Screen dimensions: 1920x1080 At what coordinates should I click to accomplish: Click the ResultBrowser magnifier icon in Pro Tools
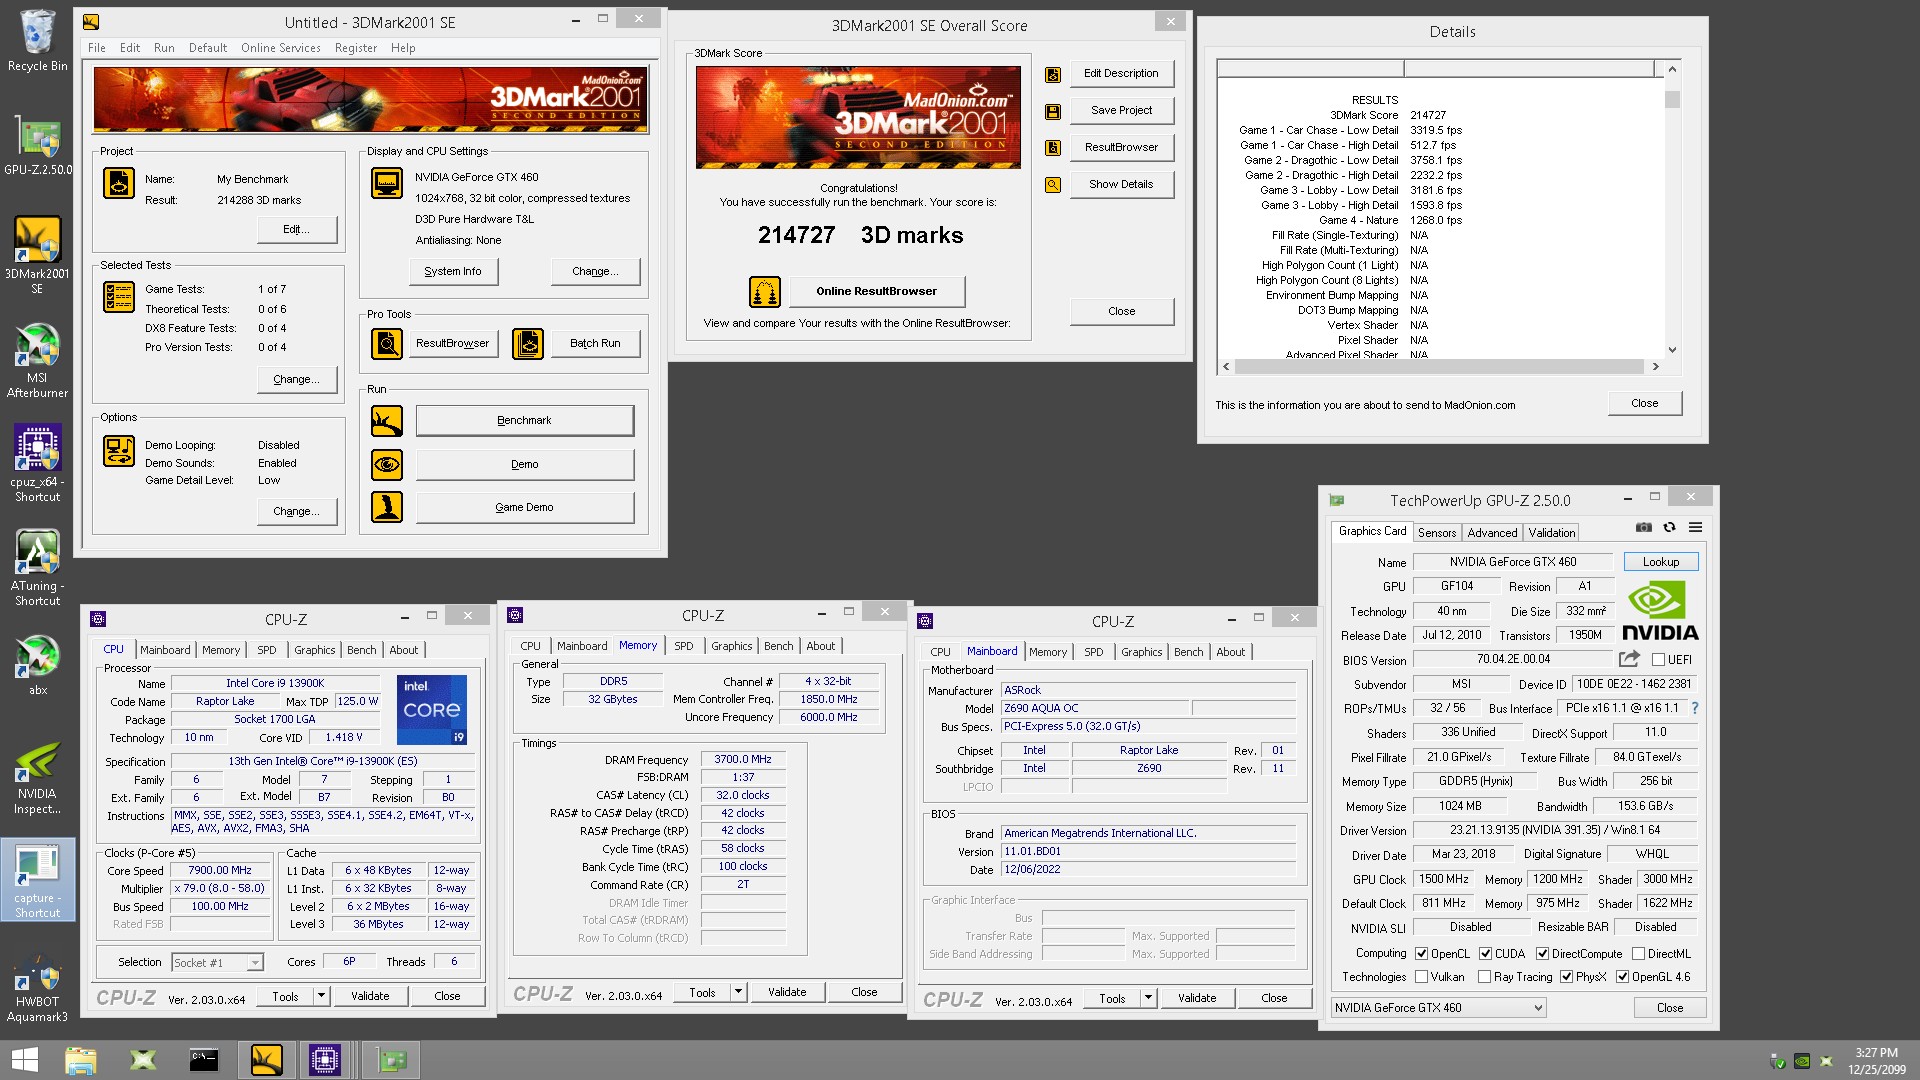pyautogui.click(x=387, y=344)
